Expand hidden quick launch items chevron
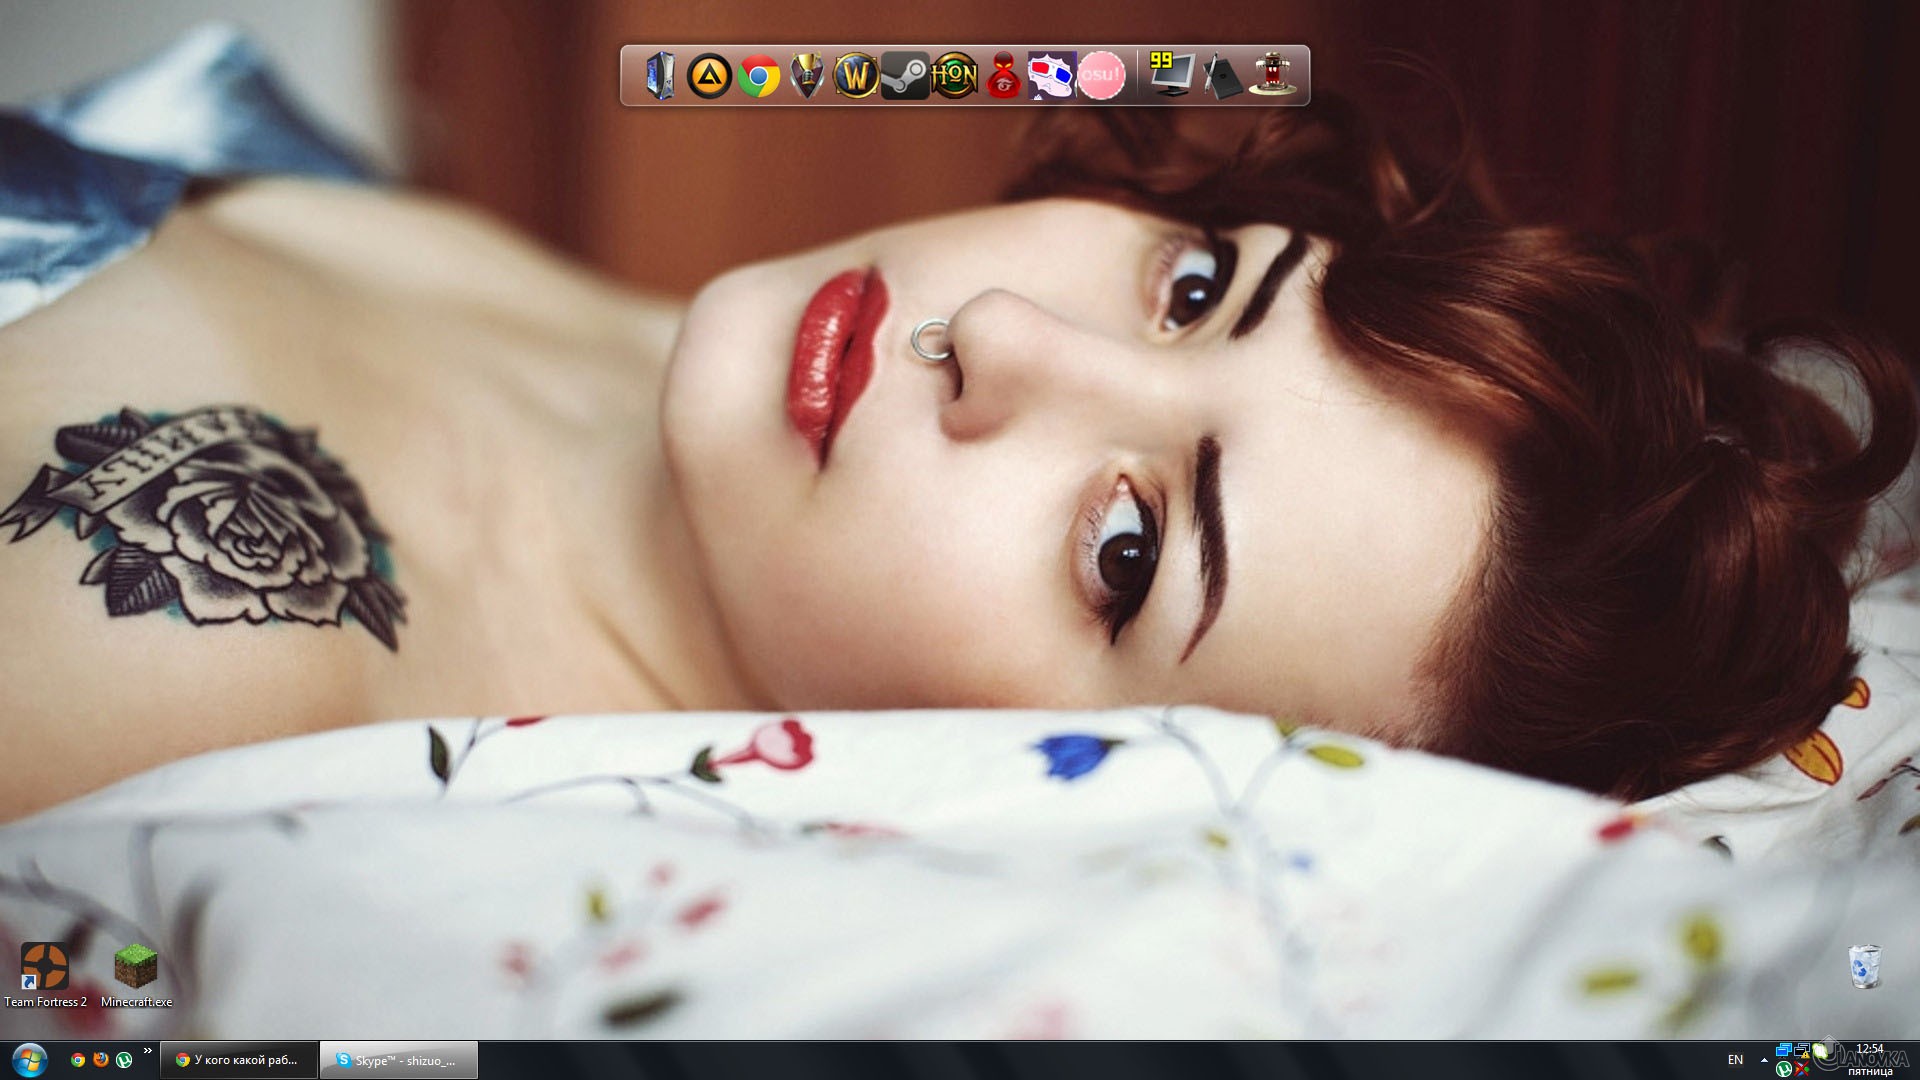Image resolution: width=1920 pixels, height=1080 pixels. pyautogui.click(x=148, y=1050)
